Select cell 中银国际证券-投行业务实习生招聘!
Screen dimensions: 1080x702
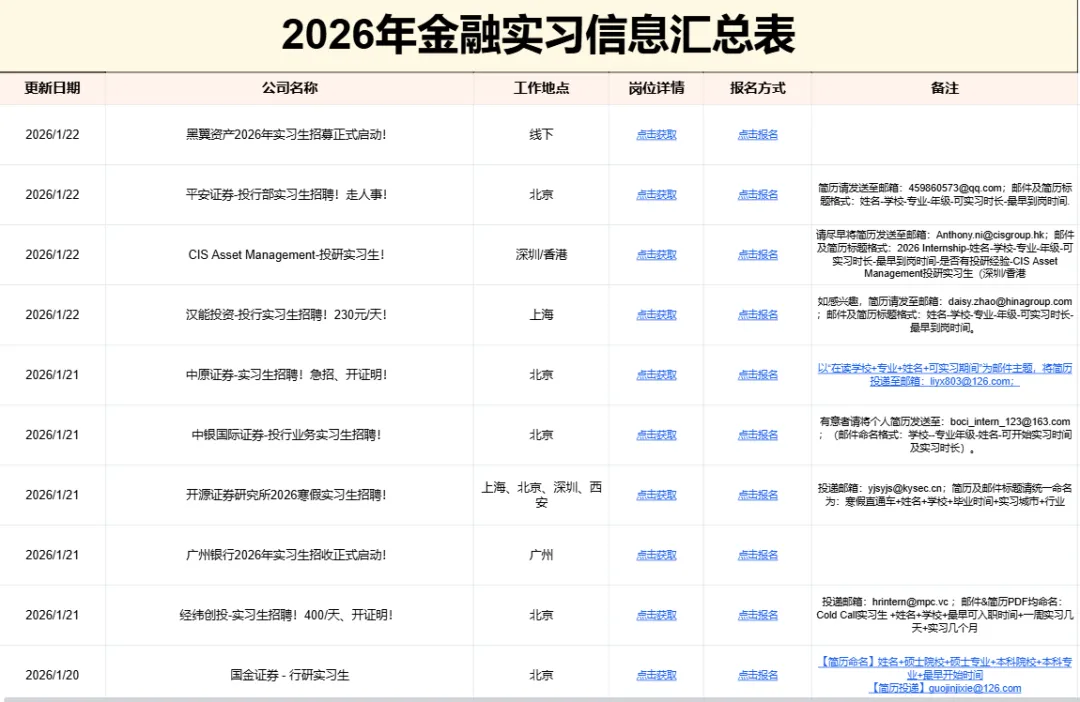click(x=289, y=435)
